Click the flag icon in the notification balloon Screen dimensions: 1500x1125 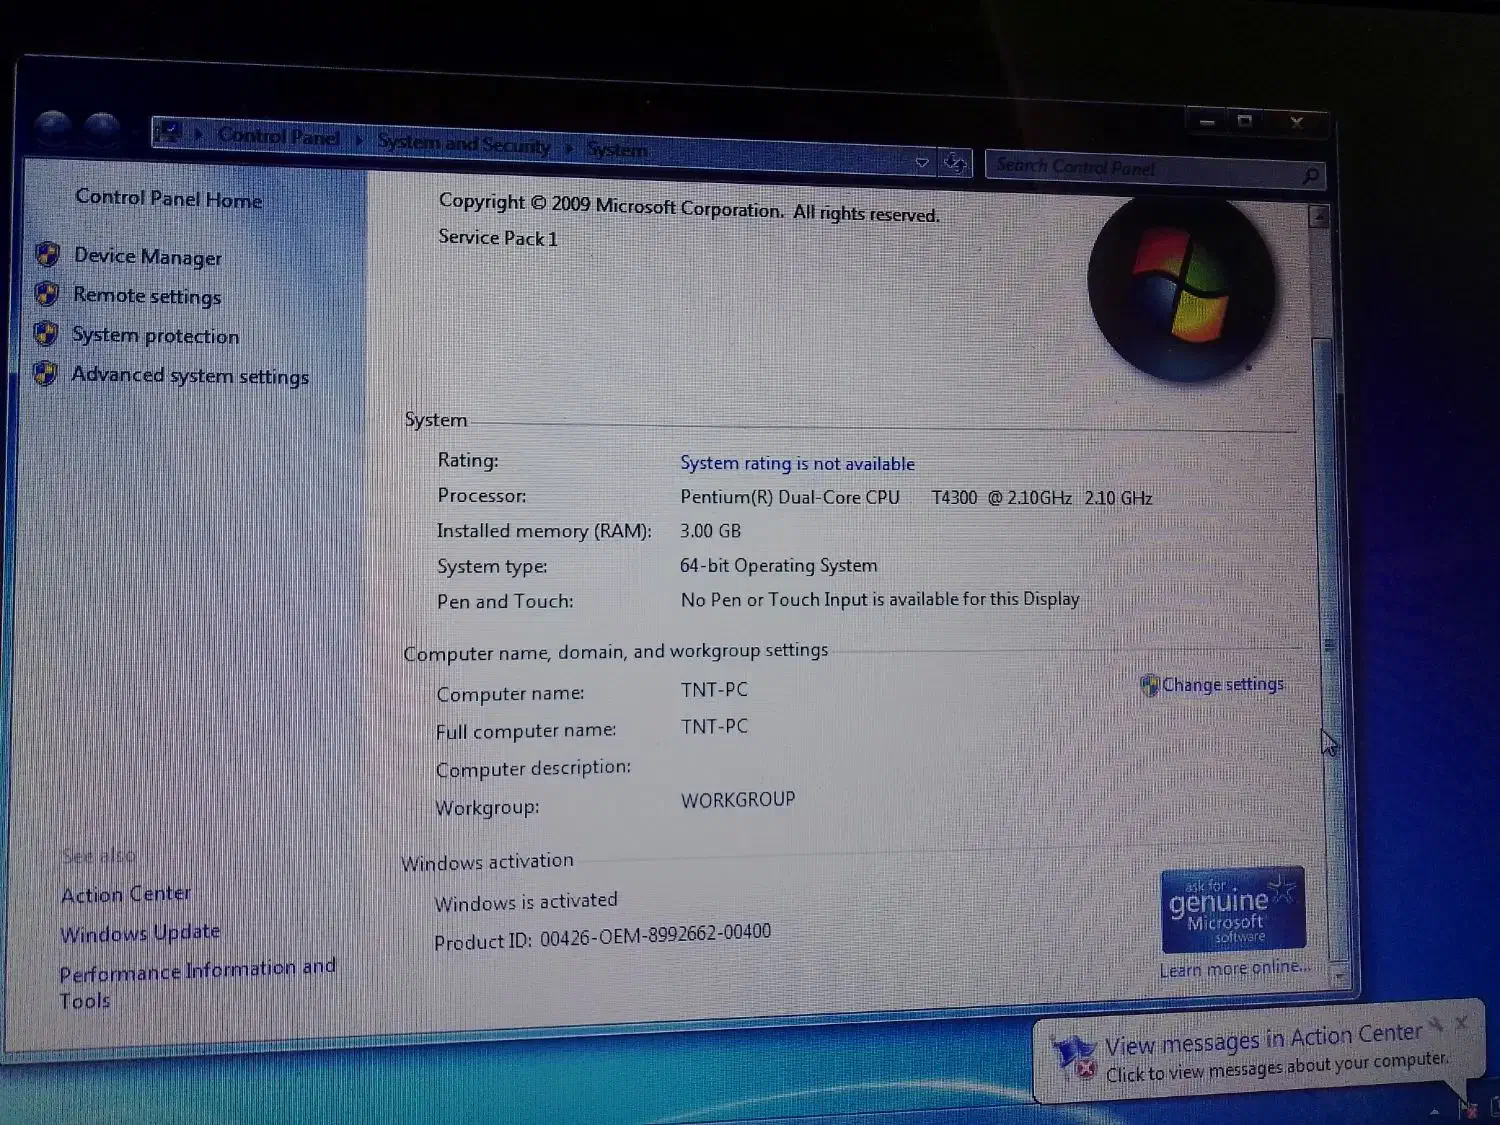(x=1074, y=1056)
